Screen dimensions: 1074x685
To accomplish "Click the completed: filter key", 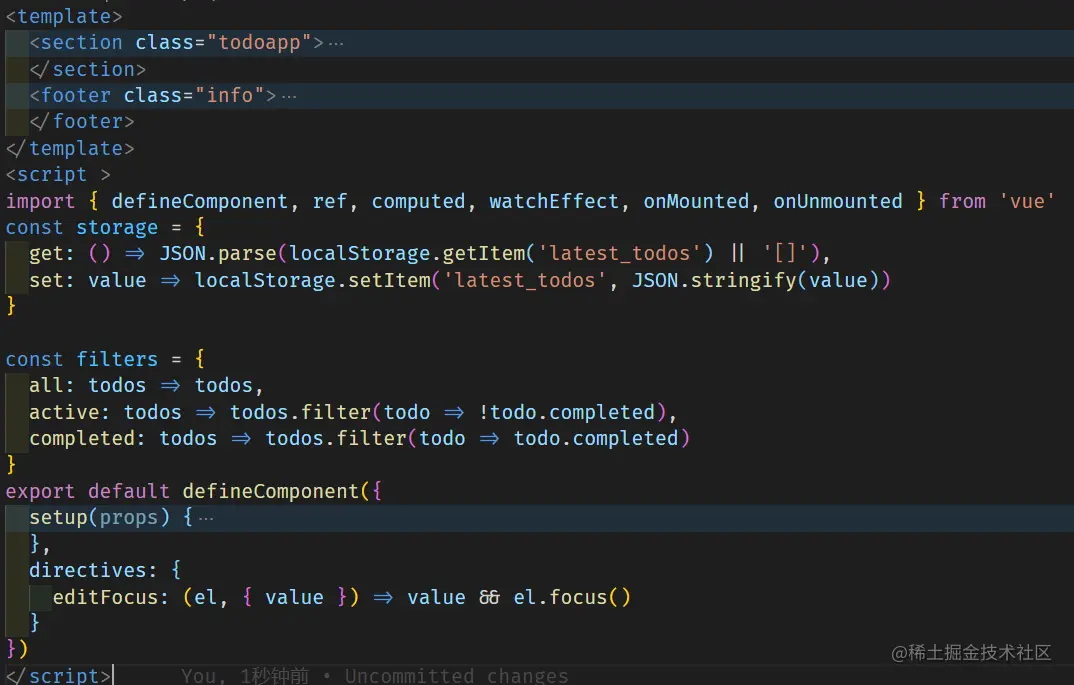I will coord(87,438).
